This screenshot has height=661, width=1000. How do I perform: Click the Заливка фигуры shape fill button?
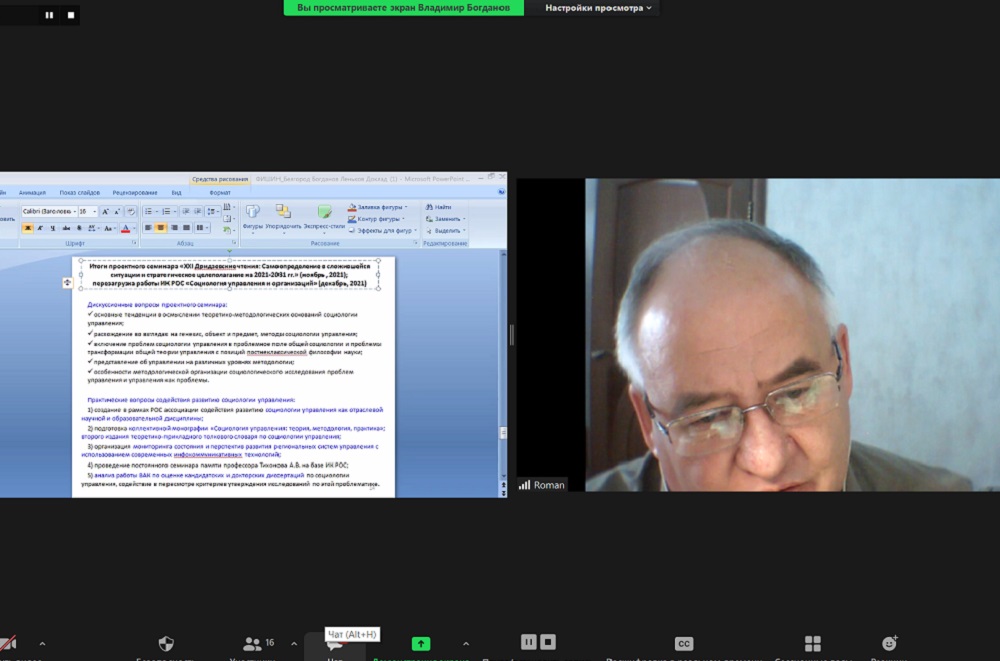[376, 207]
